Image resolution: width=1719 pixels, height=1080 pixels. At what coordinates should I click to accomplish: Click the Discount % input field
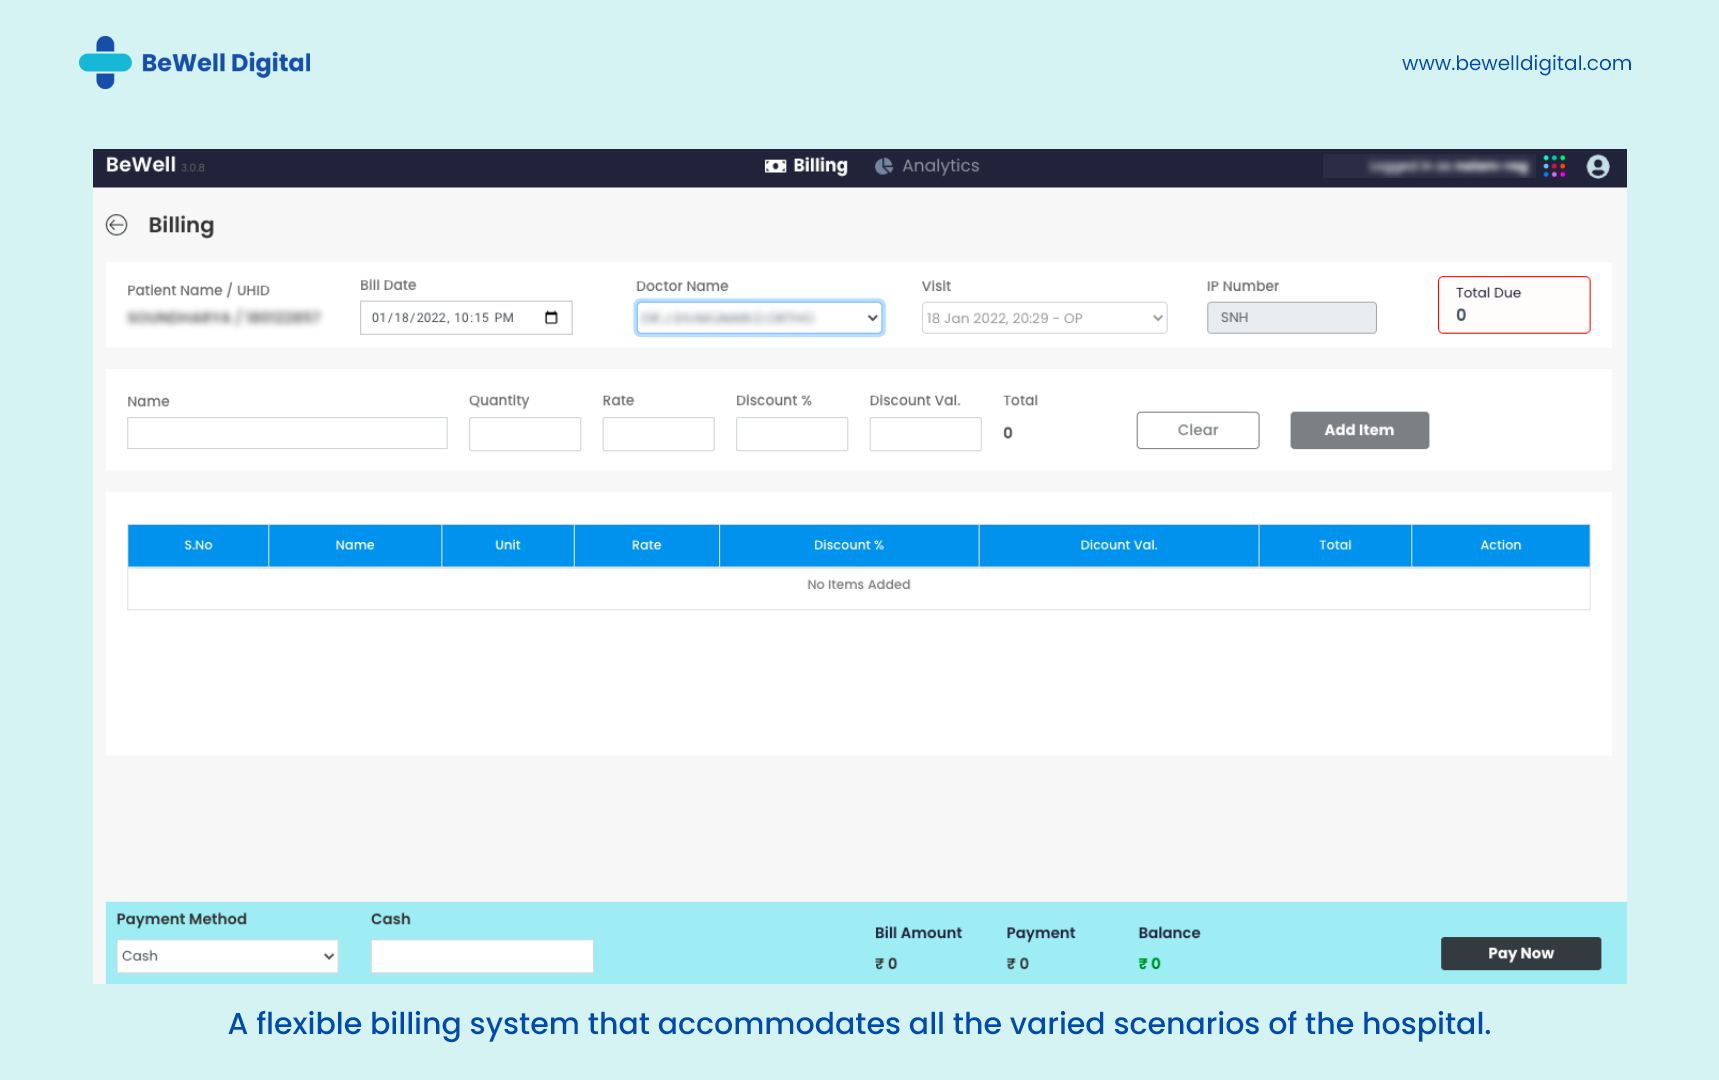(791, 433)
